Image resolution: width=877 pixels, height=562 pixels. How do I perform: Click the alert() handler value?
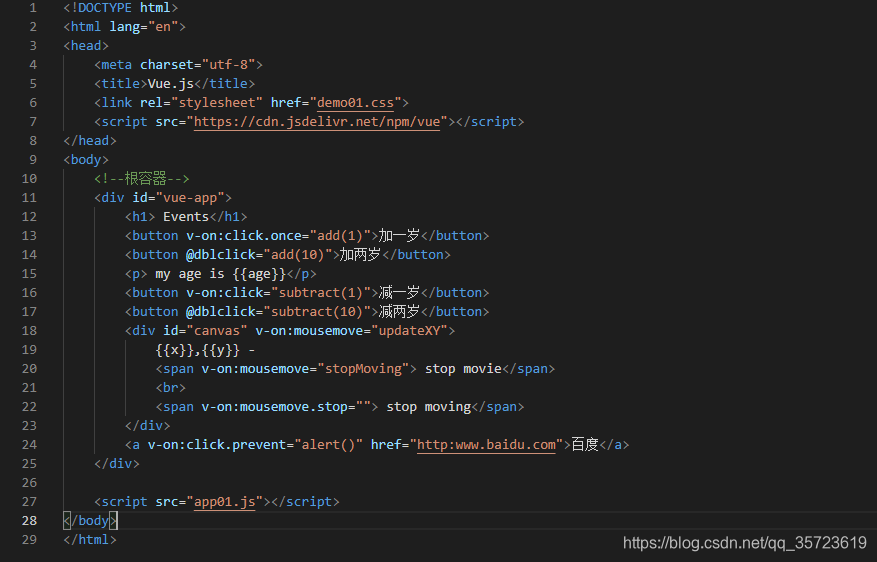(x=328, y=445)
